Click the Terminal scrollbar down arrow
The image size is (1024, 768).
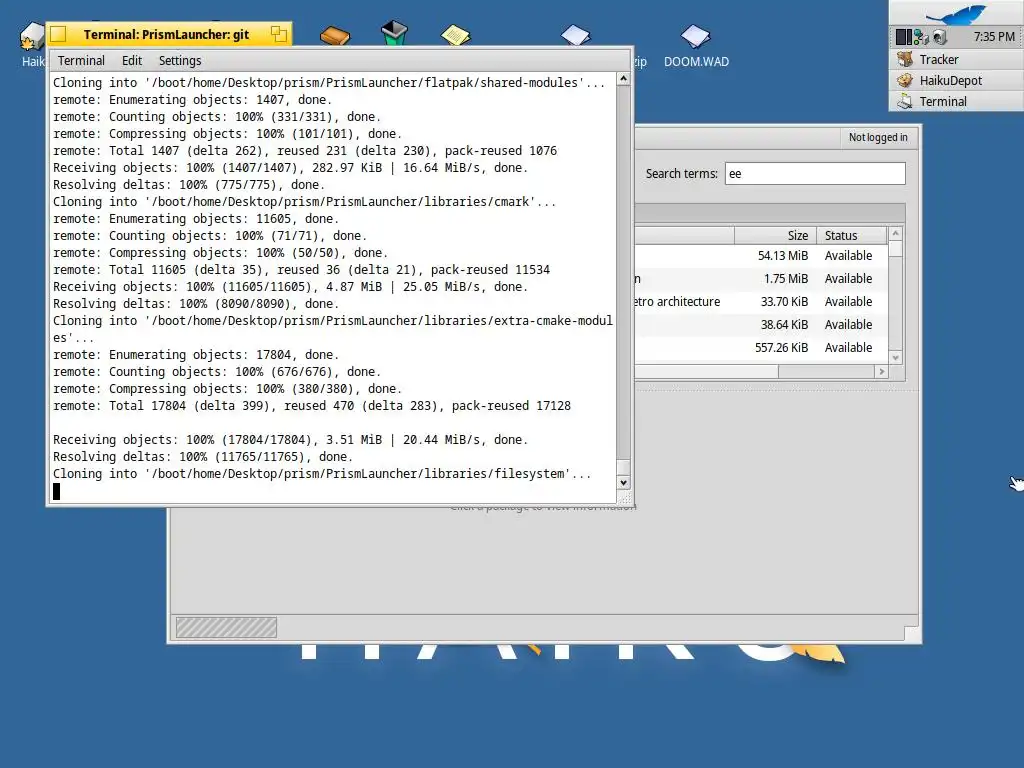pyautogui.click(x=624, y=483)
